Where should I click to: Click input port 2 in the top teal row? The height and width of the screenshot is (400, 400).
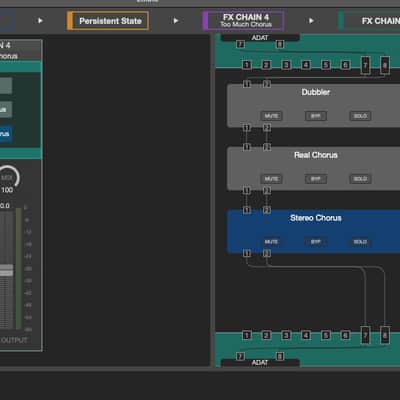click(266, 65)
